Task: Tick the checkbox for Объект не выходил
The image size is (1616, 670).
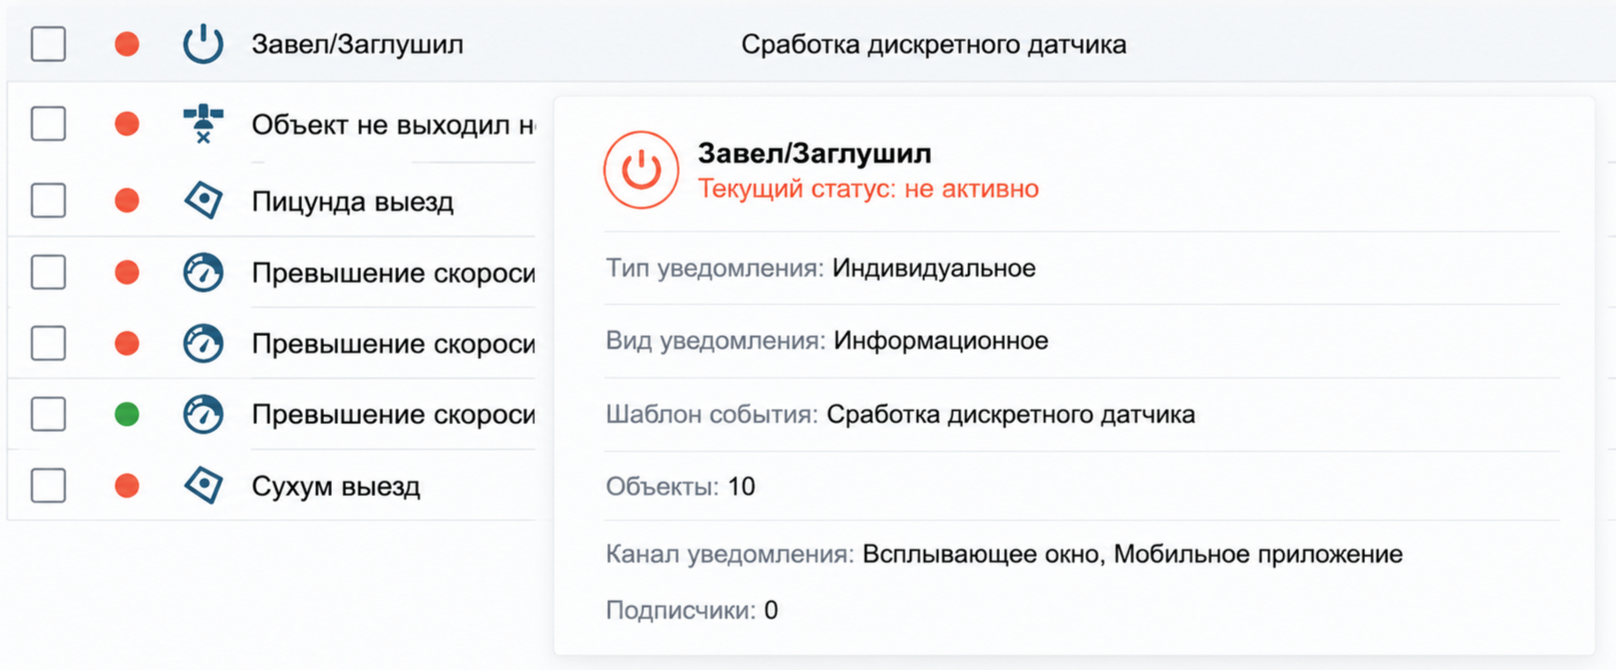Action: click(48, 124)
